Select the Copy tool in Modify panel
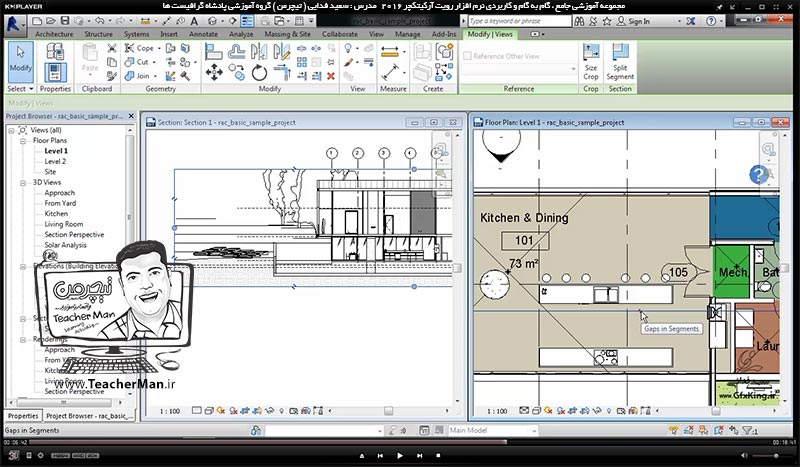The height and width of the screenshot is (467, 800). pos(236,72)
